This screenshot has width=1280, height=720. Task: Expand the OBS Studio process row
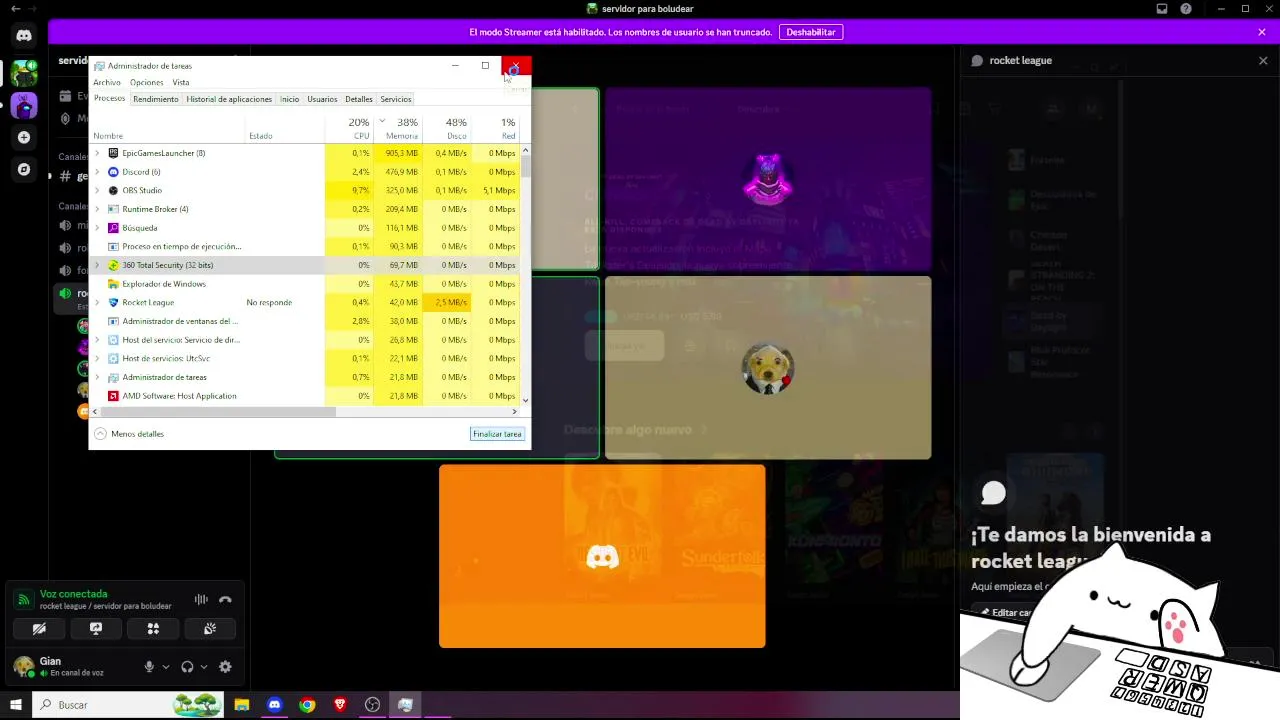tap(97, 190)
